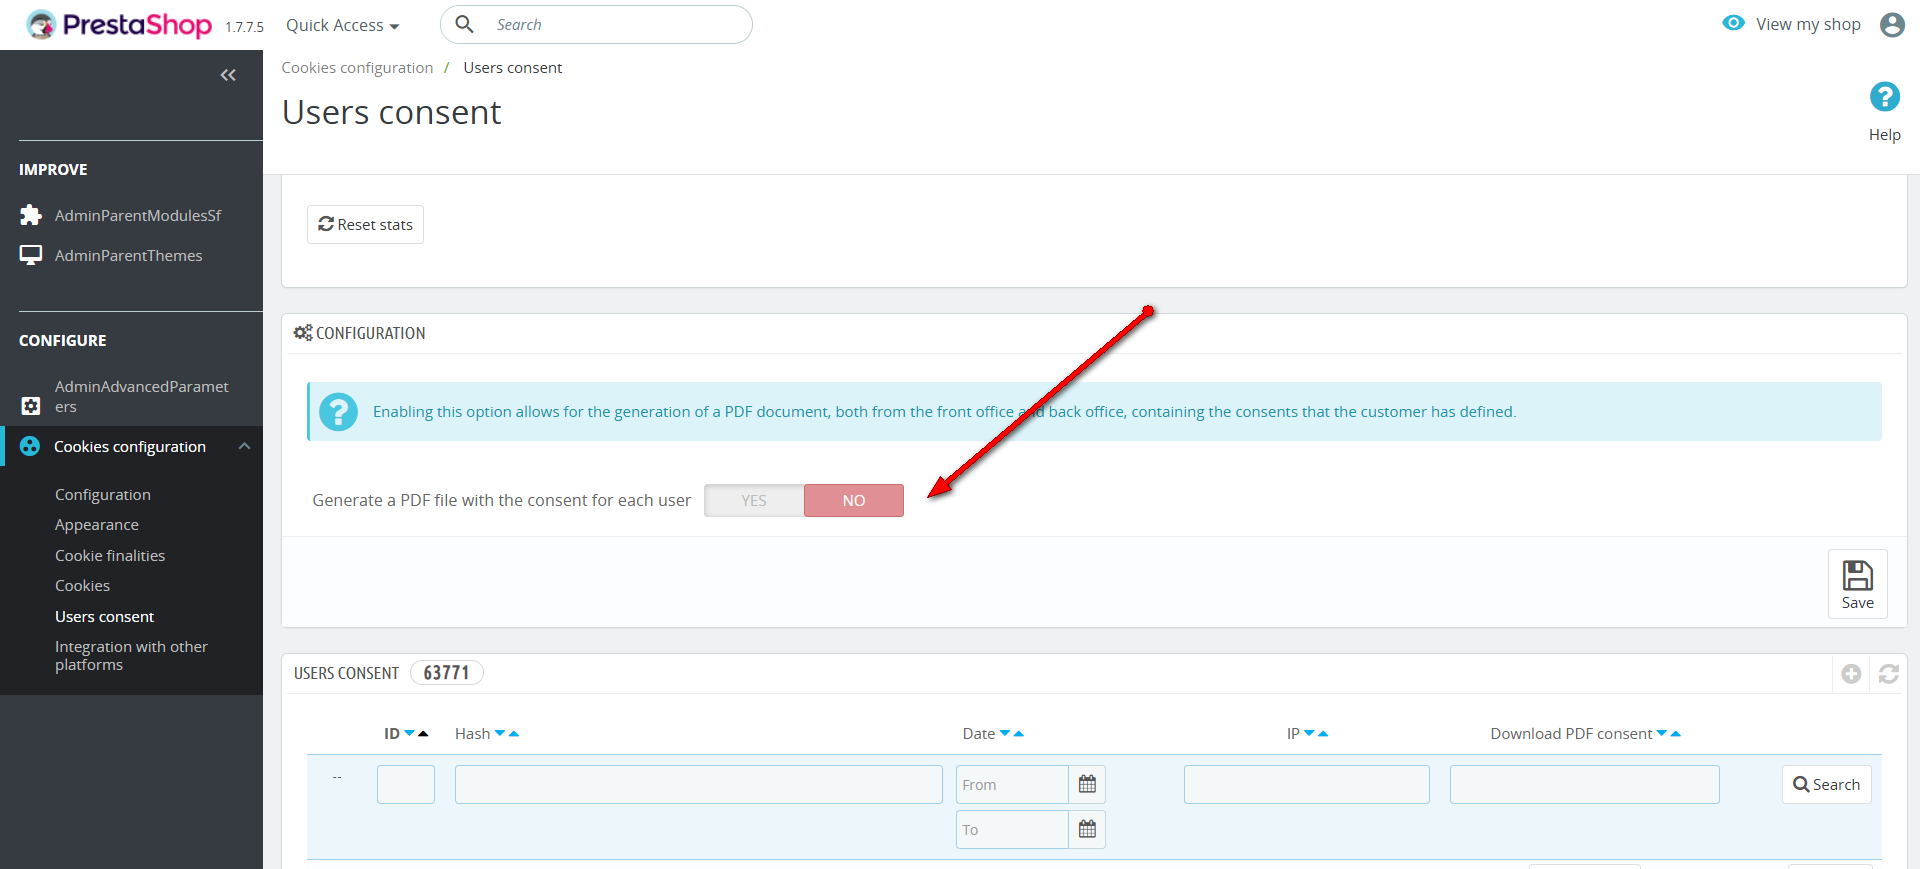This screenshot has width=1920, height=869.
Task: Sort IP column descending arrow
Action: pyautogui.click(x=1309, y=734)
